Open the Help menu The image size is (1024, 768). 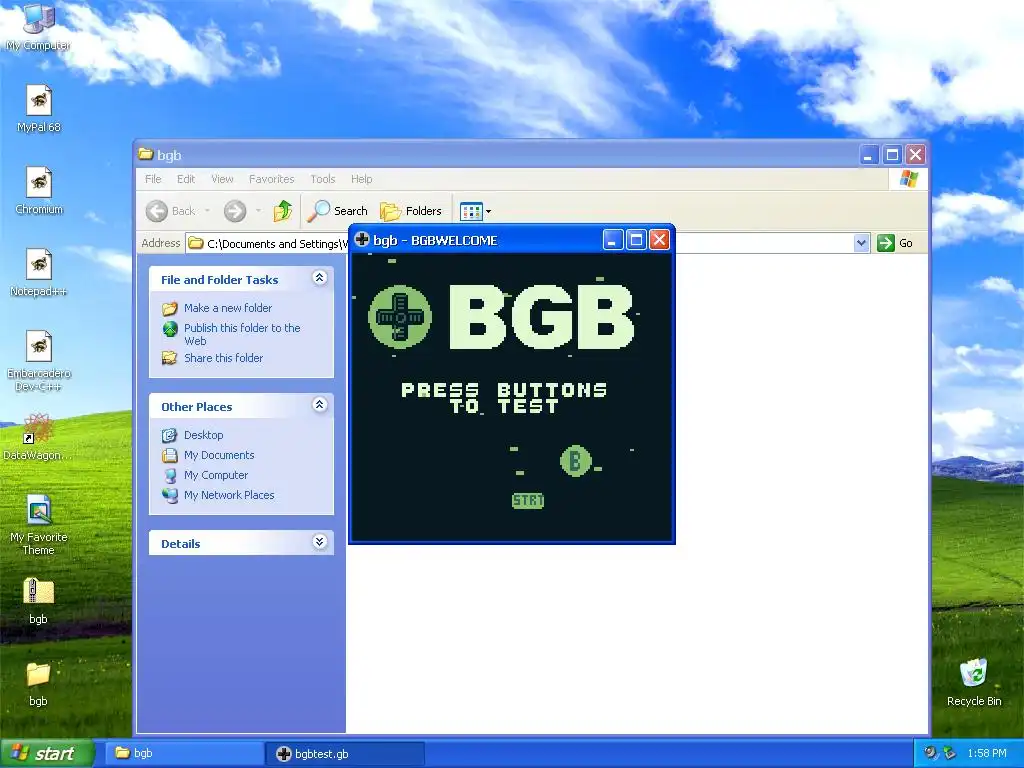point(362,179)
